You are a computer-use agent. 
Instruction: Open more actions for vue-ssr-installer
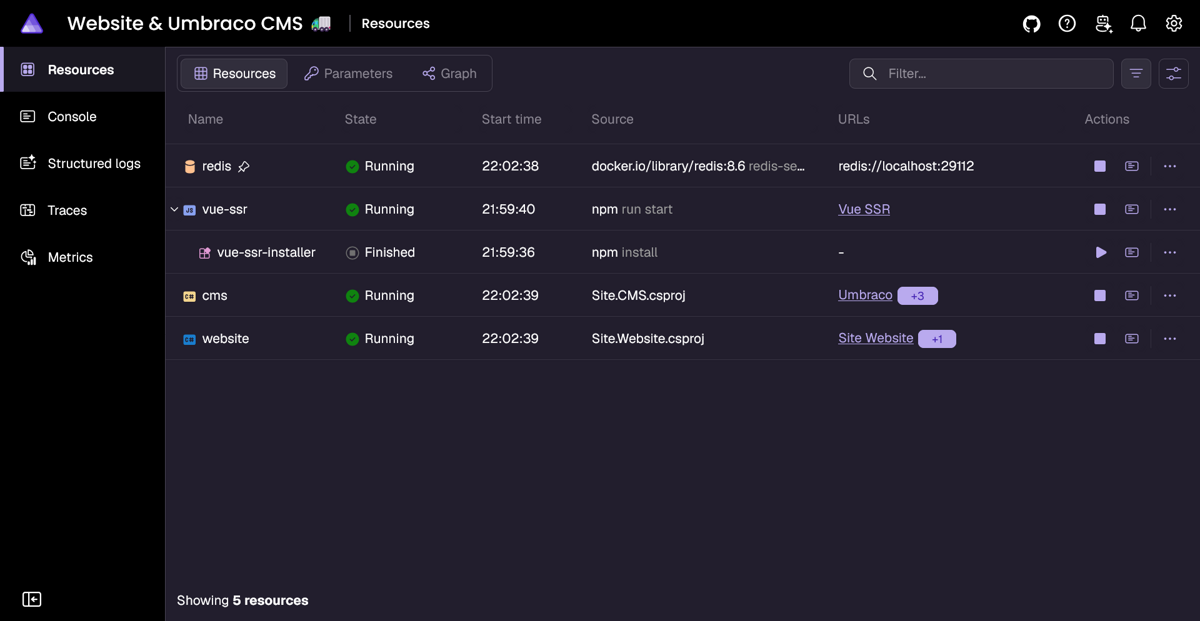click(x=1170, y=252)
